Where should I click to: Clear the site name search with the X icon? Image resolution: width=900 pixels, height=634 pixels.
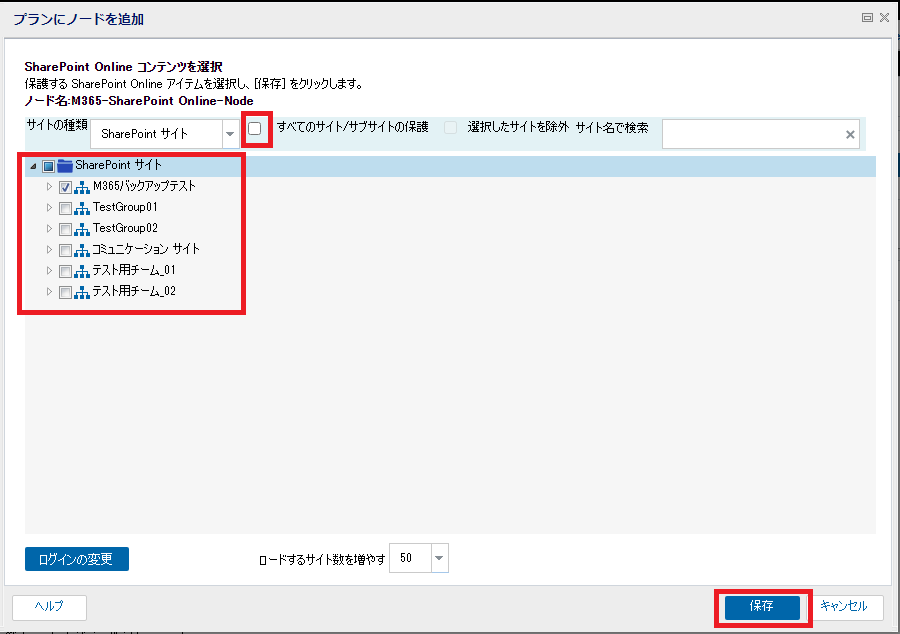[850, 134]
